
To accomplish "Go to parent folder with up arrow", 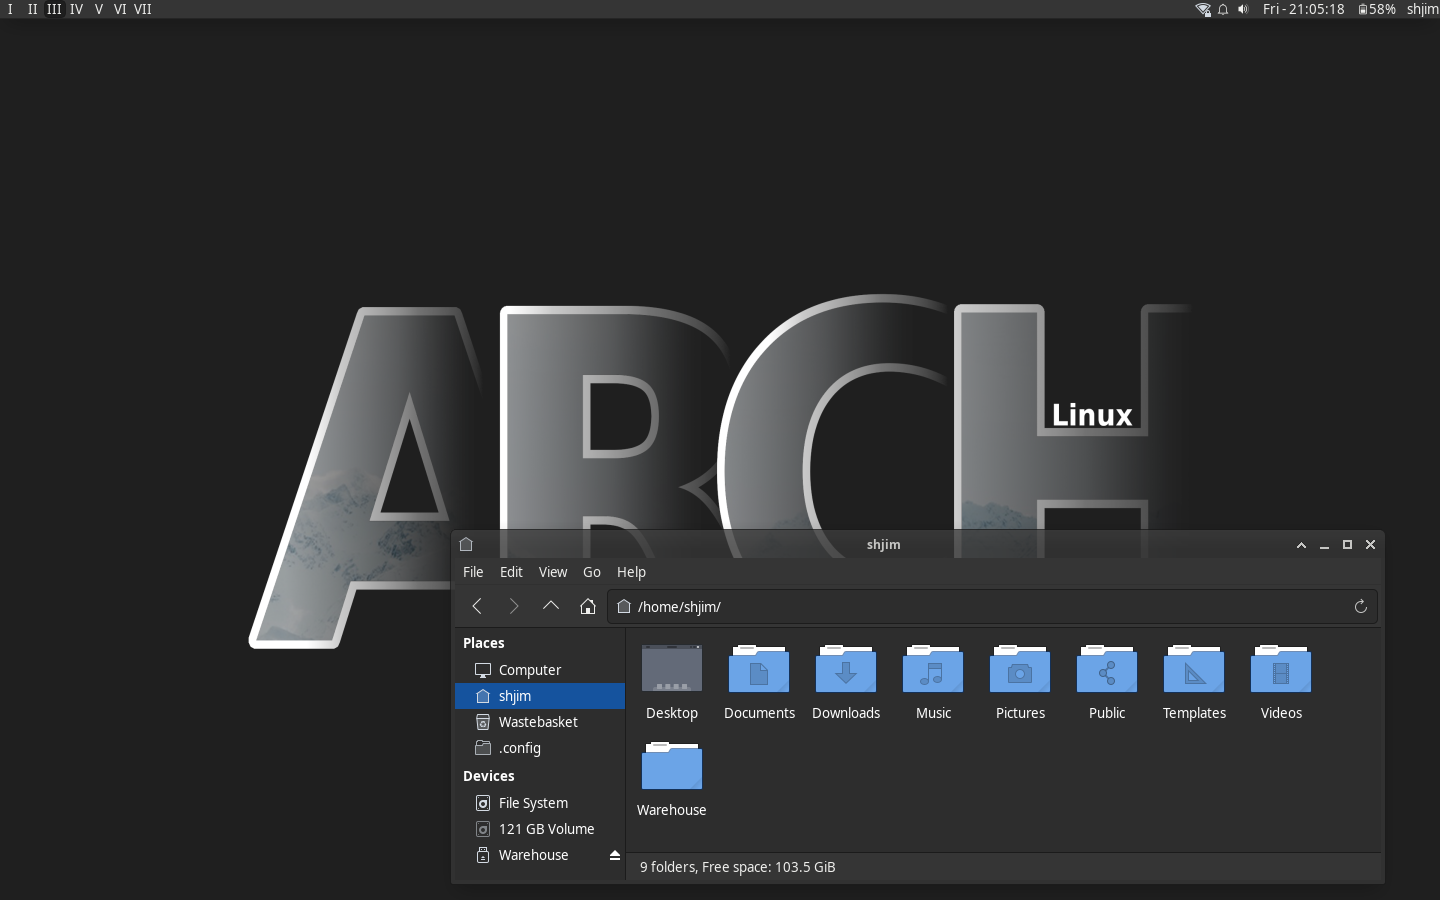I will [x=551, y=606].
